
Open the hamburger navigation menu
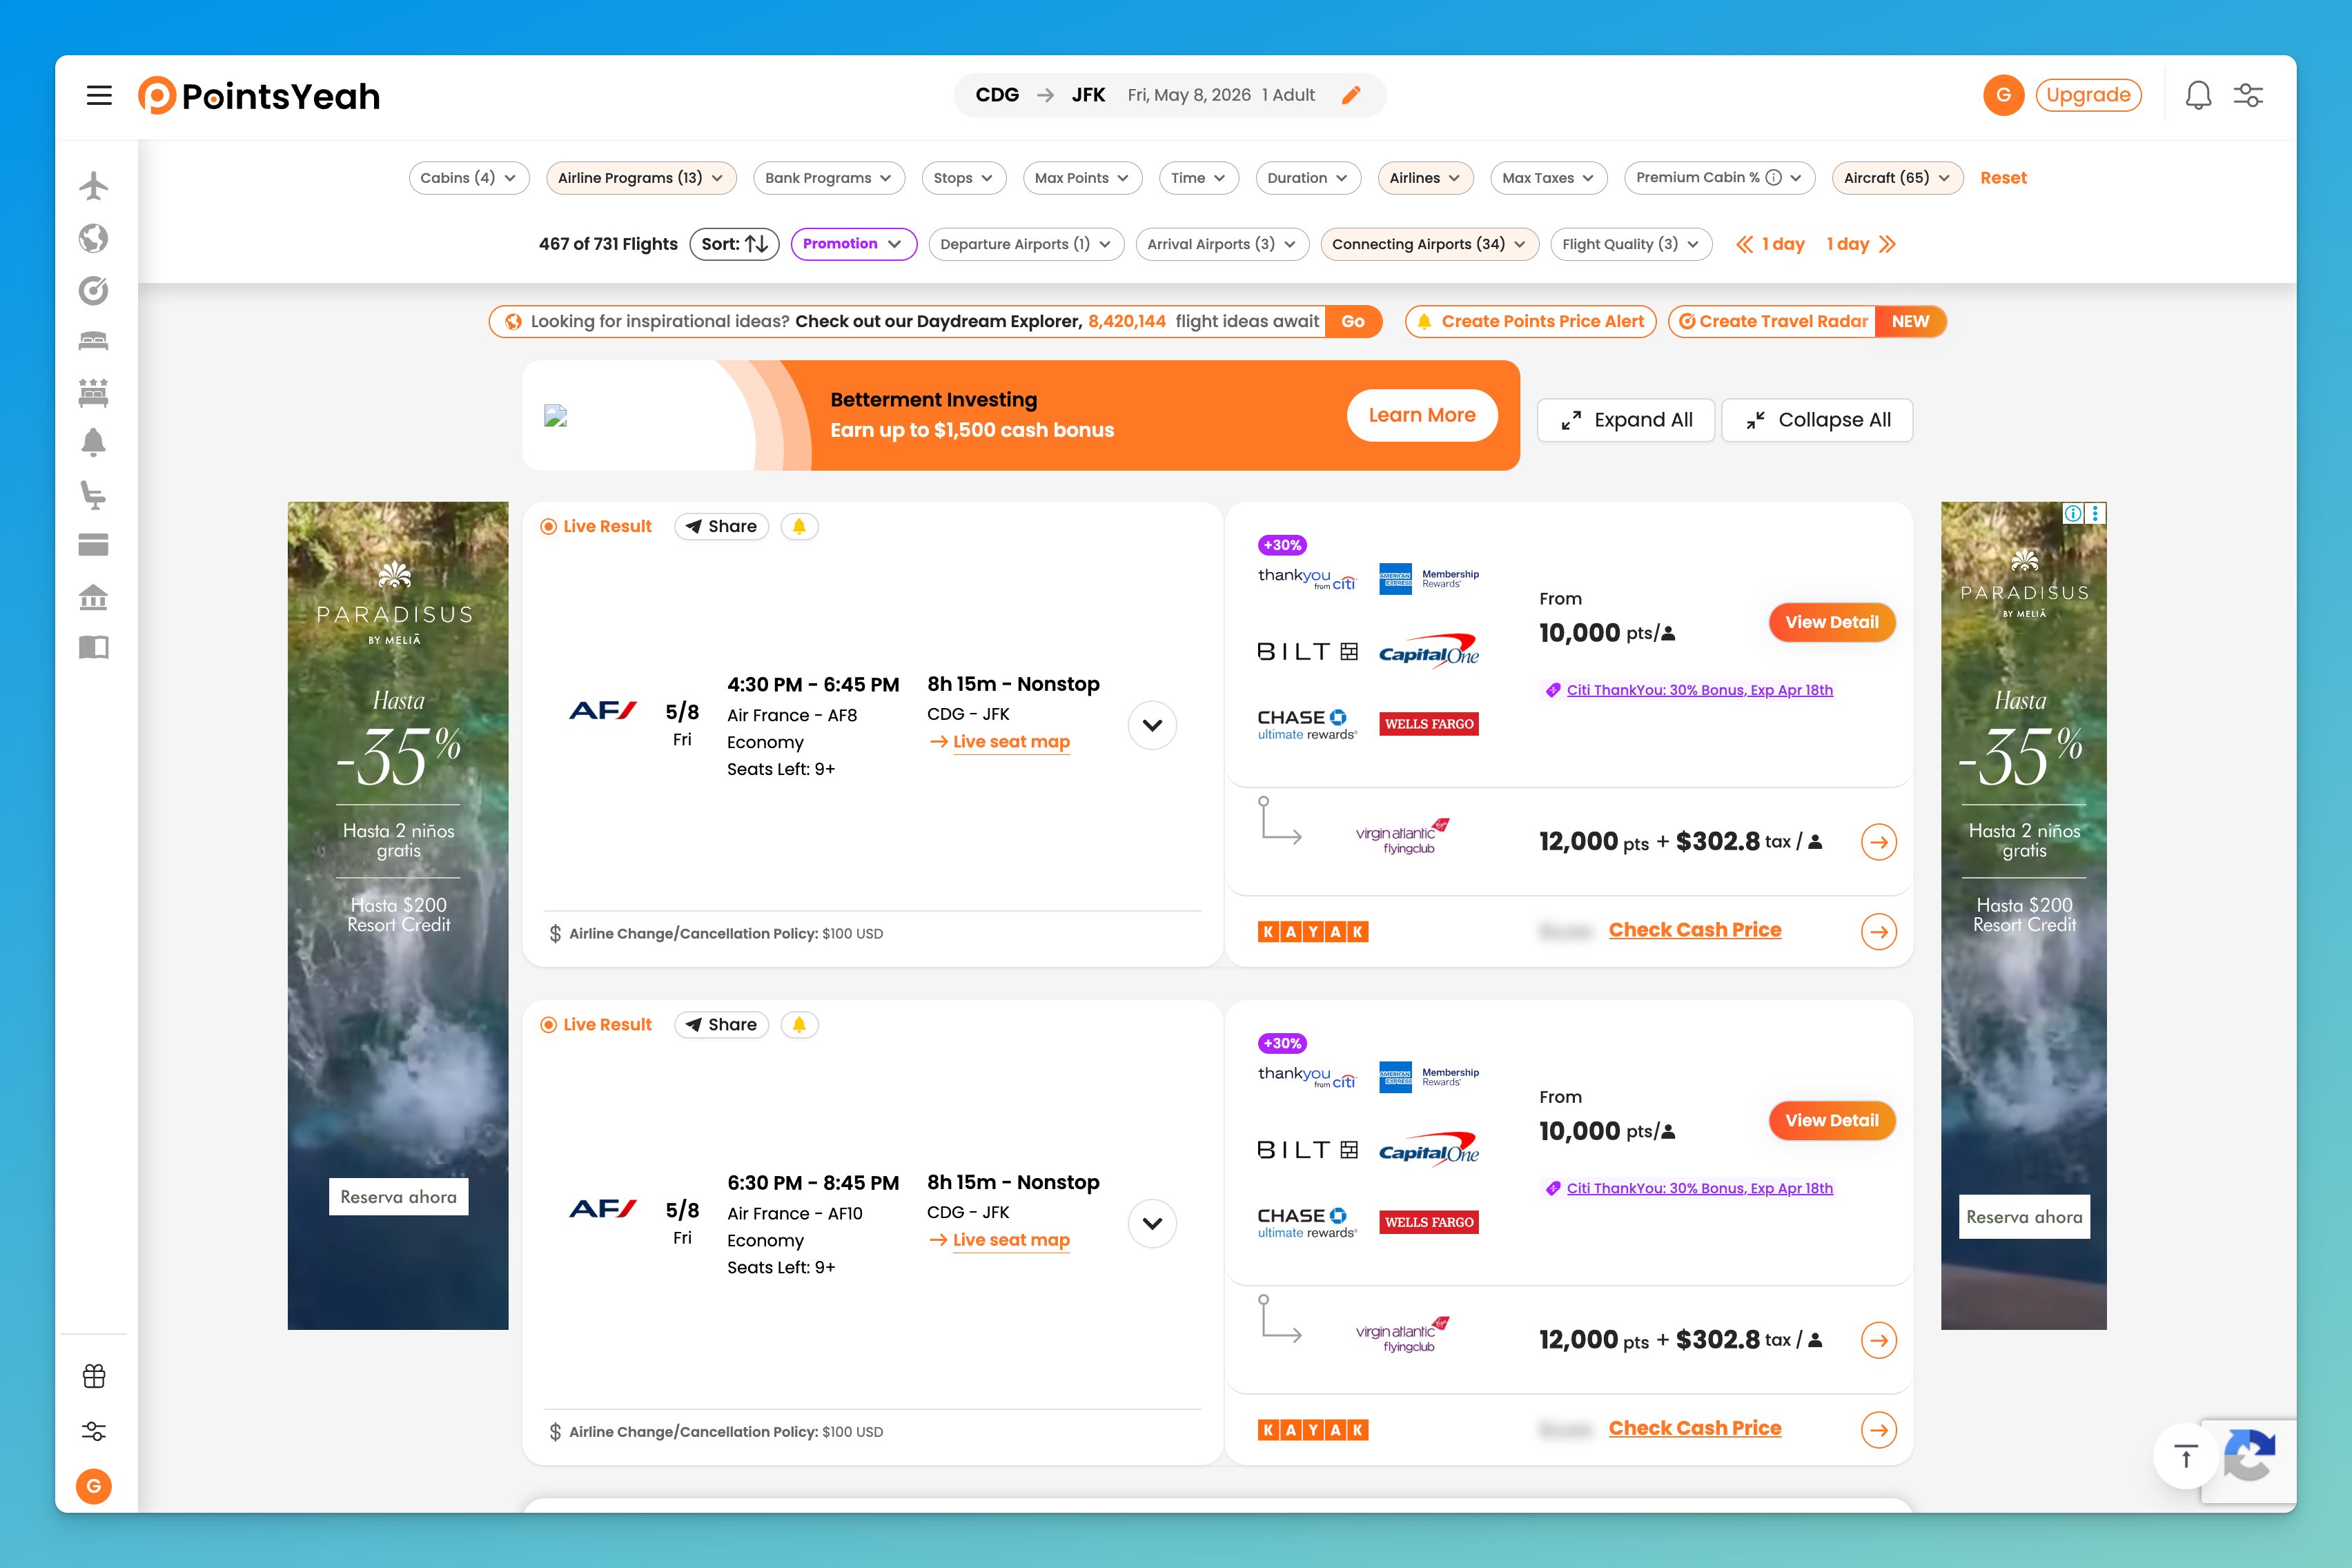[x=99, y=95]
